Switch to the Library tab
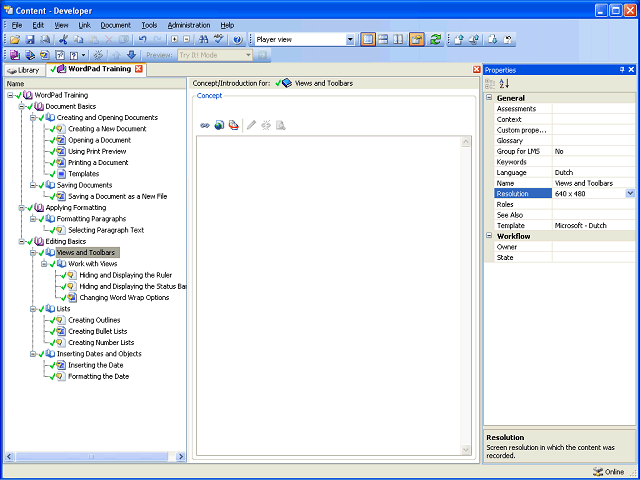Image resolution: width=640 pixels, height=480 pixels. pyautogui.click(x=24, y=70)
